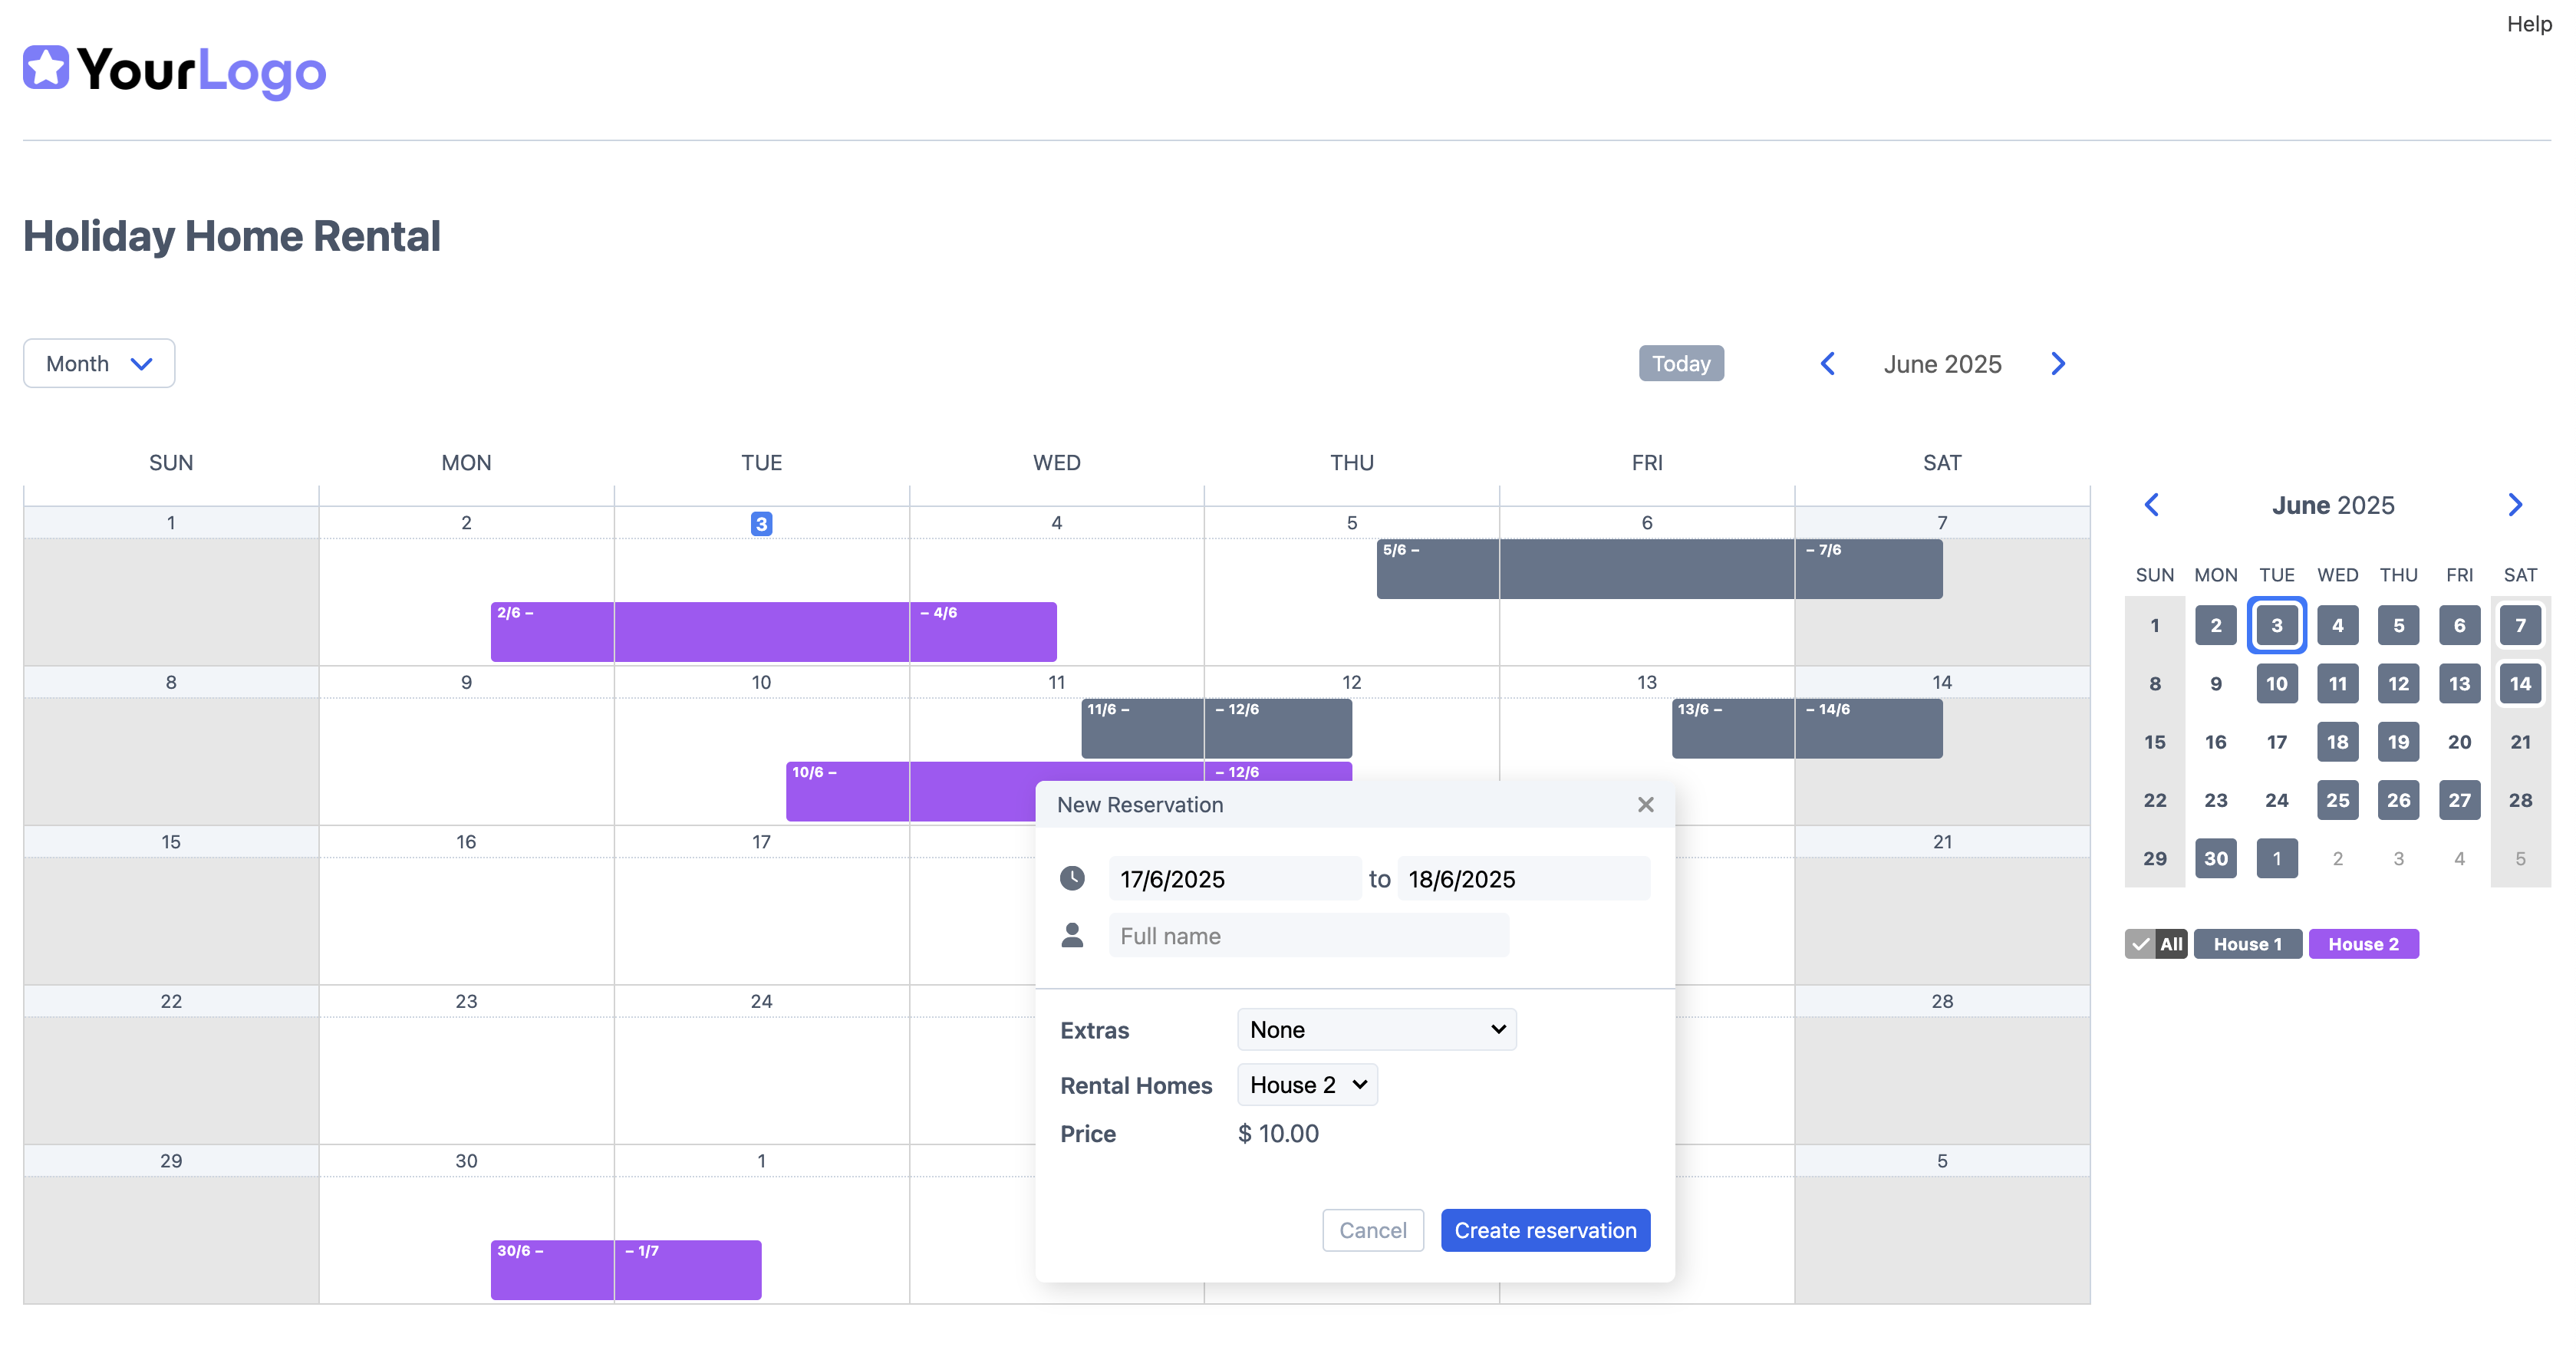Viewport: 2576px width, 1350px height.
Task: Go to next month using right arrow
Action: 2057,363
